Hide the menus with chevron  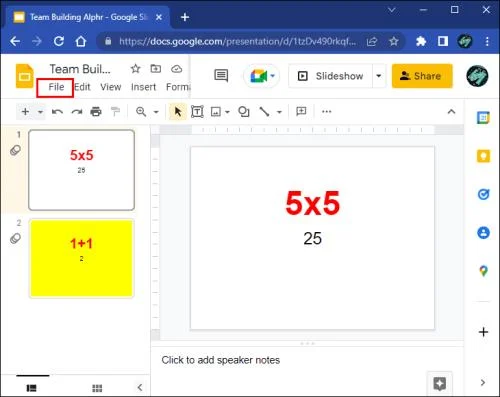pyautogui.click(x=451, y=112)
